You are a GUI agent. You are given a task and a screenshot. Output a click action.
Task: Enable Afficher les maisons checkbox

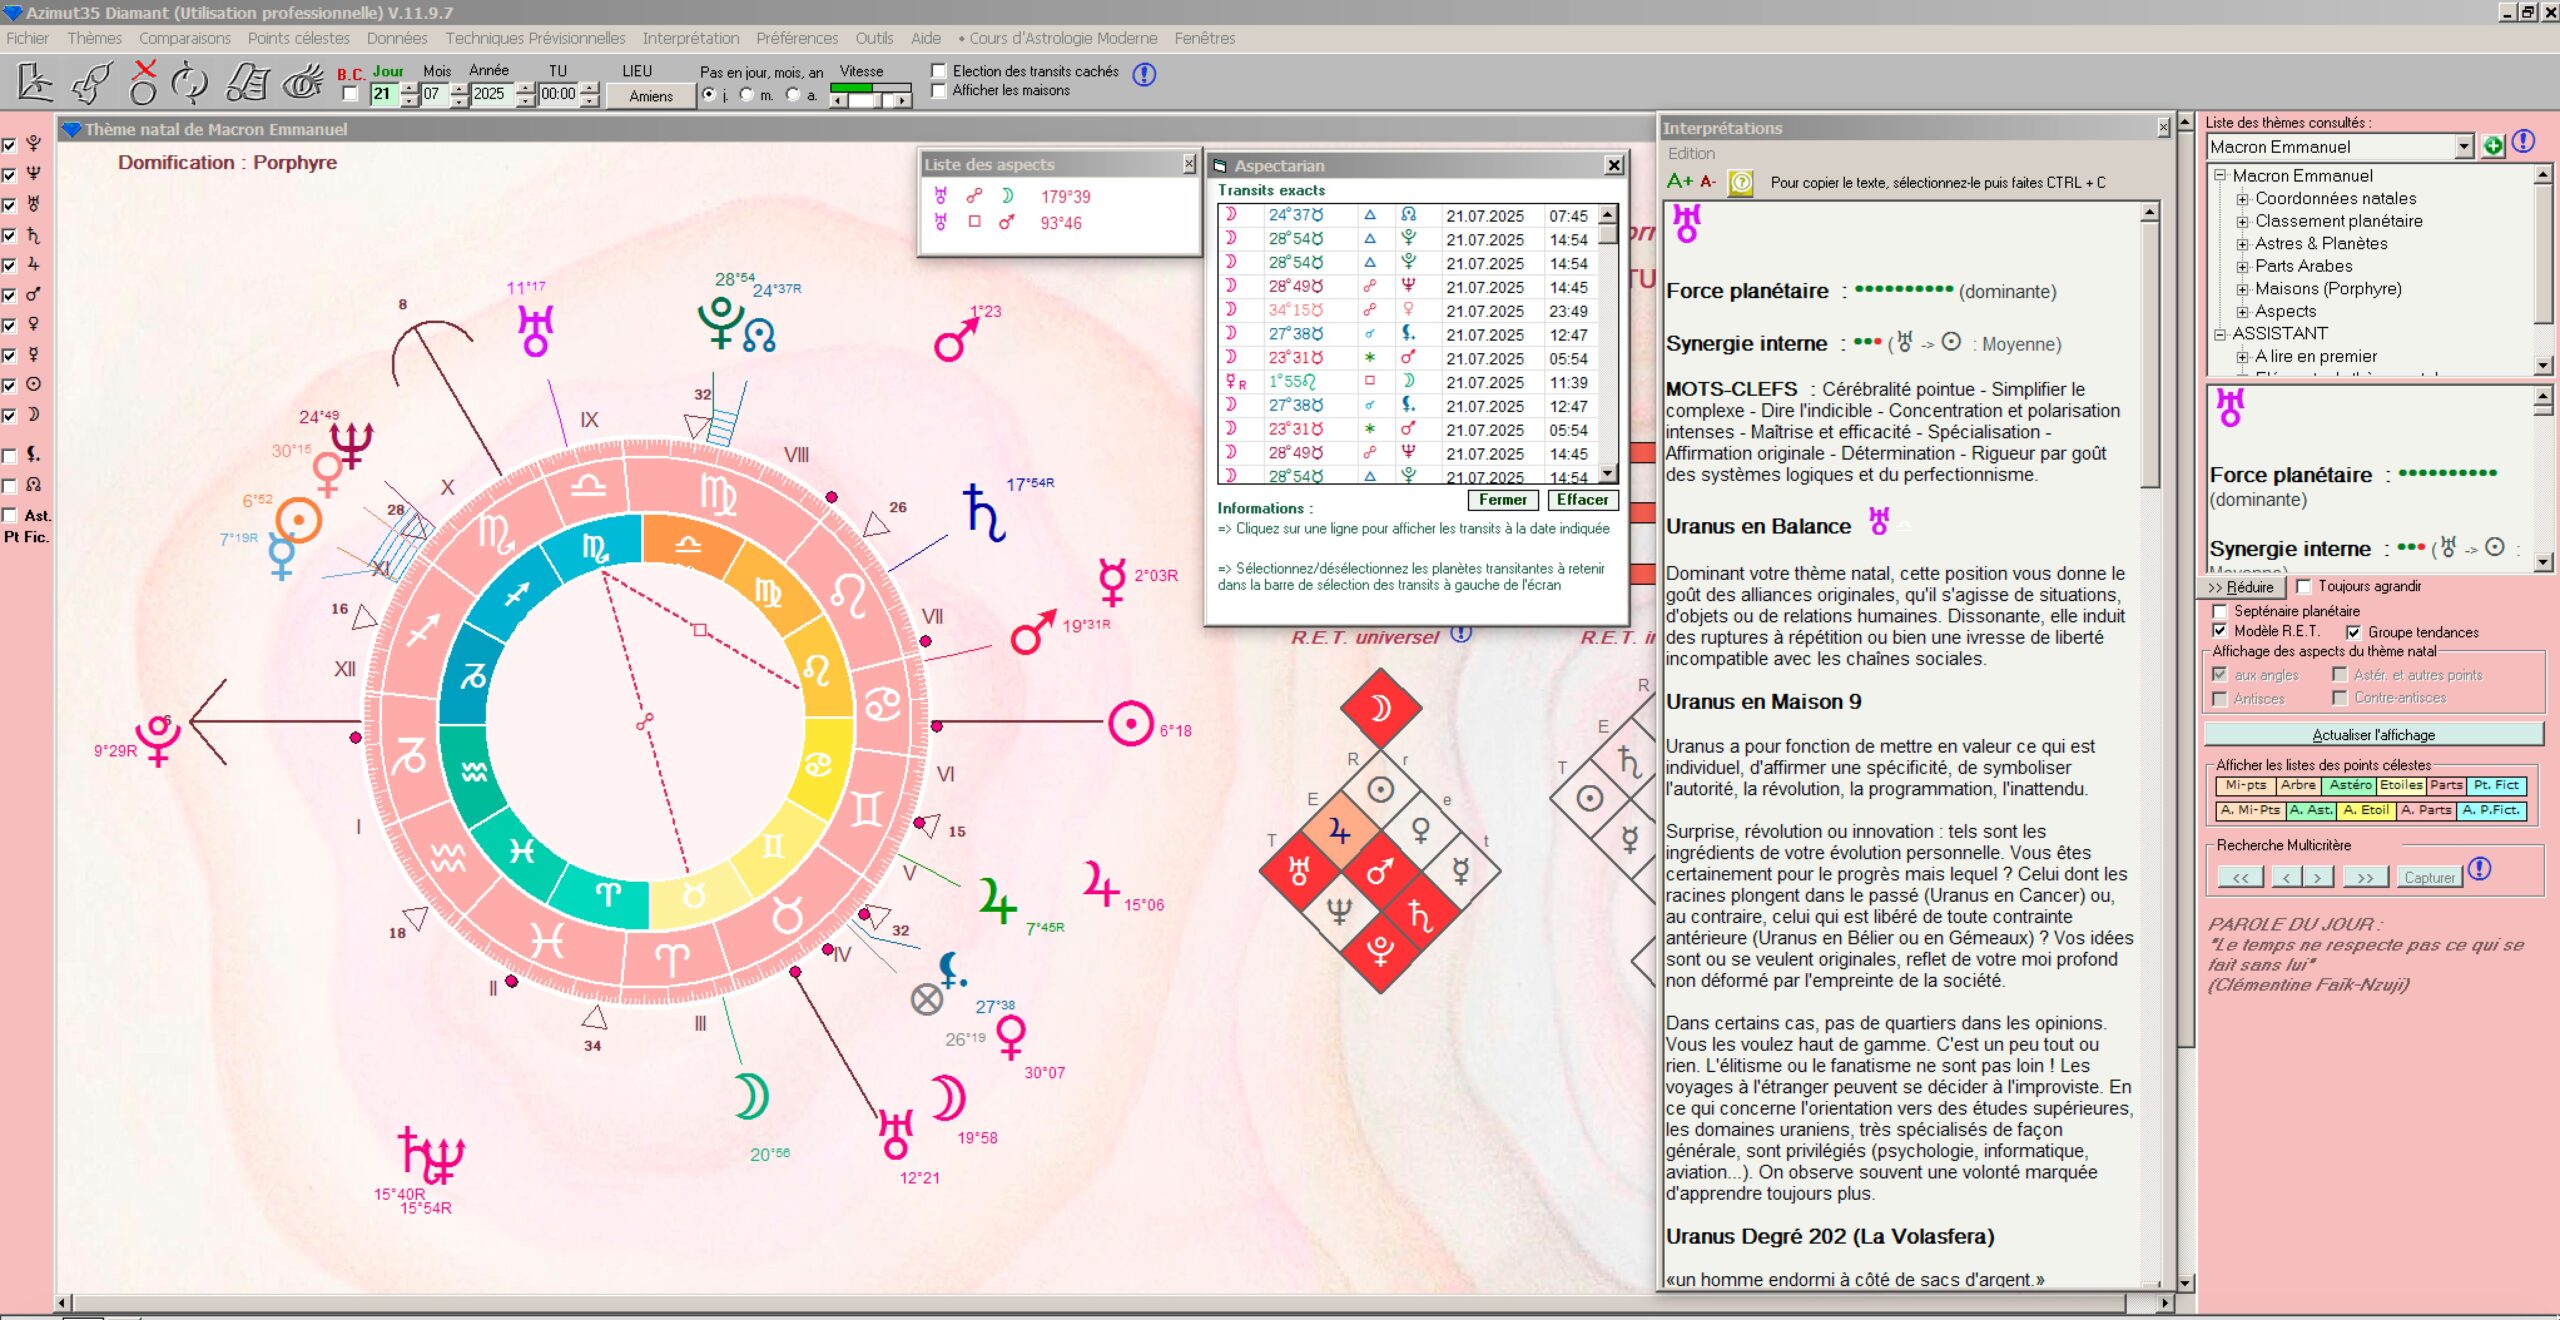coord(938,91)
